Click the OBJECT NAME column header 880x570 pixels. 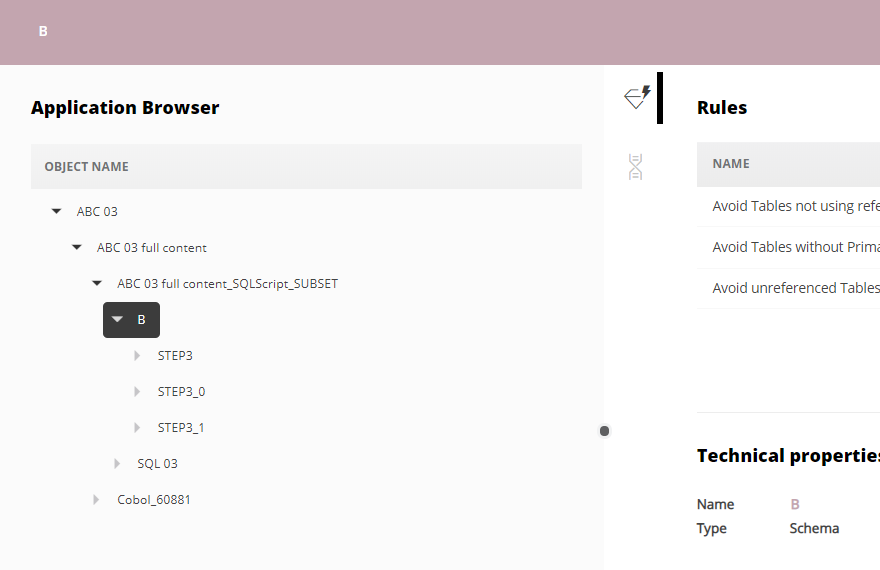tap(87, 167)
